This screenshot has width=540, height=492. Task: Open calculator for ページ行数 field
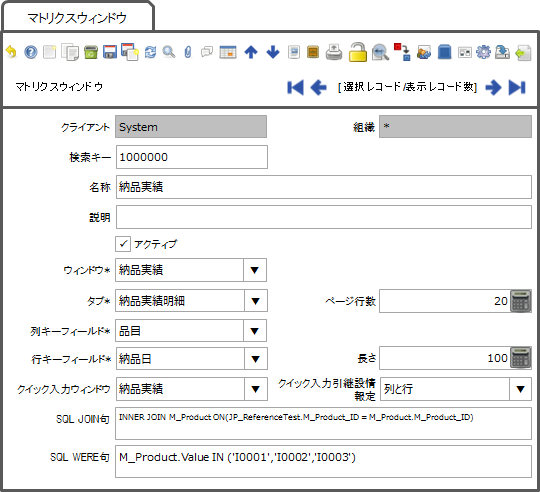[x=520, y=301]
